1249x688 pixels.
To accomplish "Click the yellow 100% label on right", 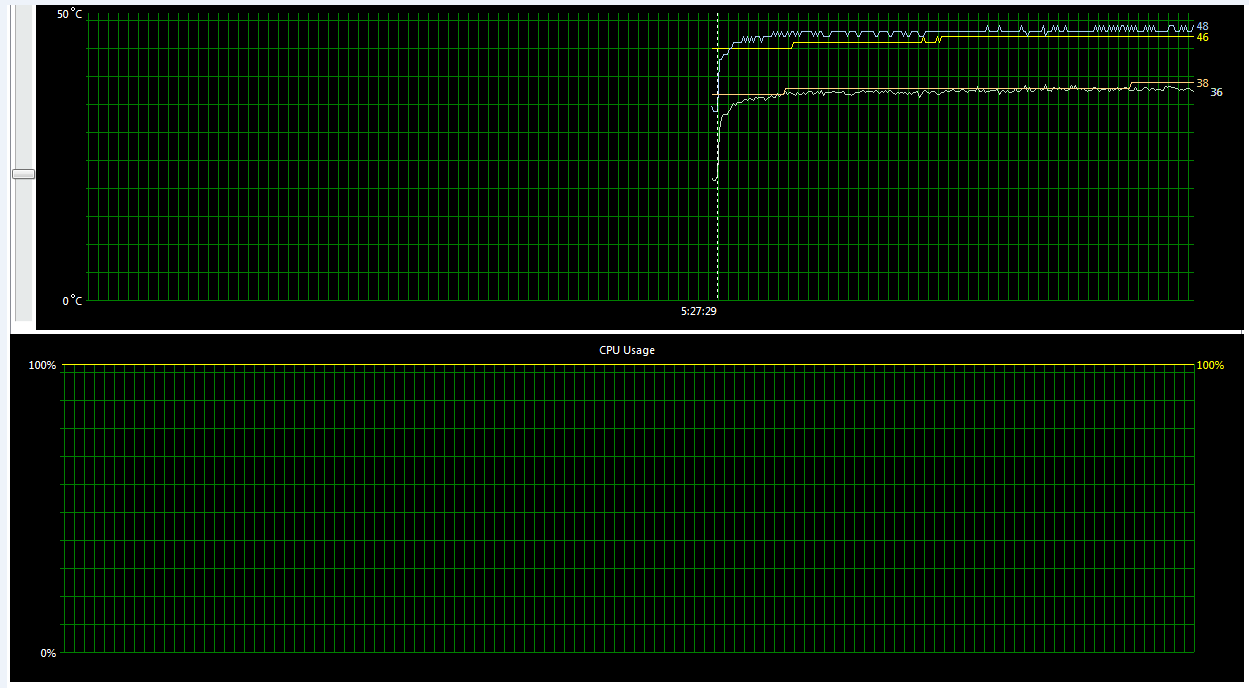I will pyautogui.click(x=1210, y=365).
